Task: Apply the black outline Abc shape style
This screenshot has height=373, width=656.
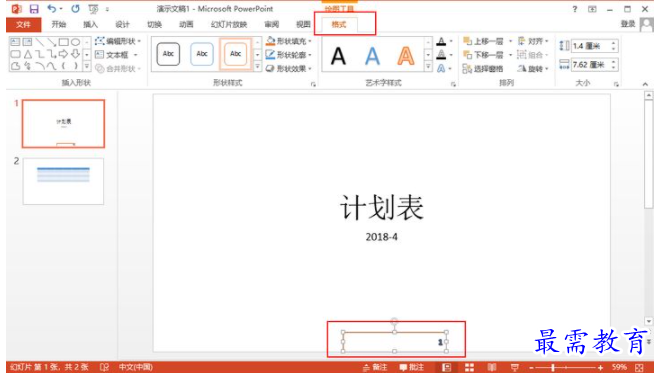Action: [x=168, y=54]
